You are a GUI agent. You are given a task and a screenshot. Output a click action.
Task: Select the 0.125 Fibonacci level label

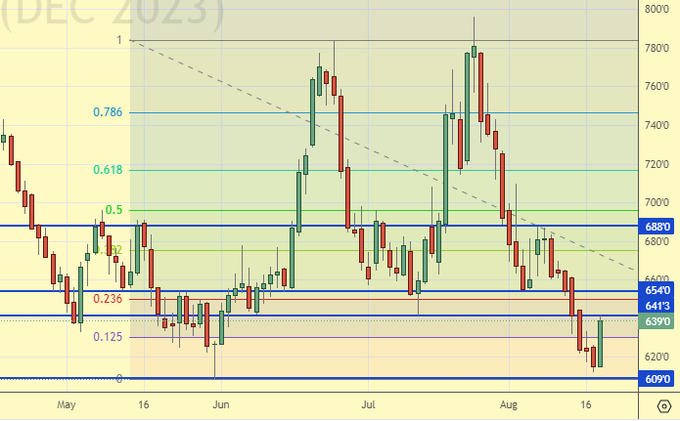coord(107,337)
